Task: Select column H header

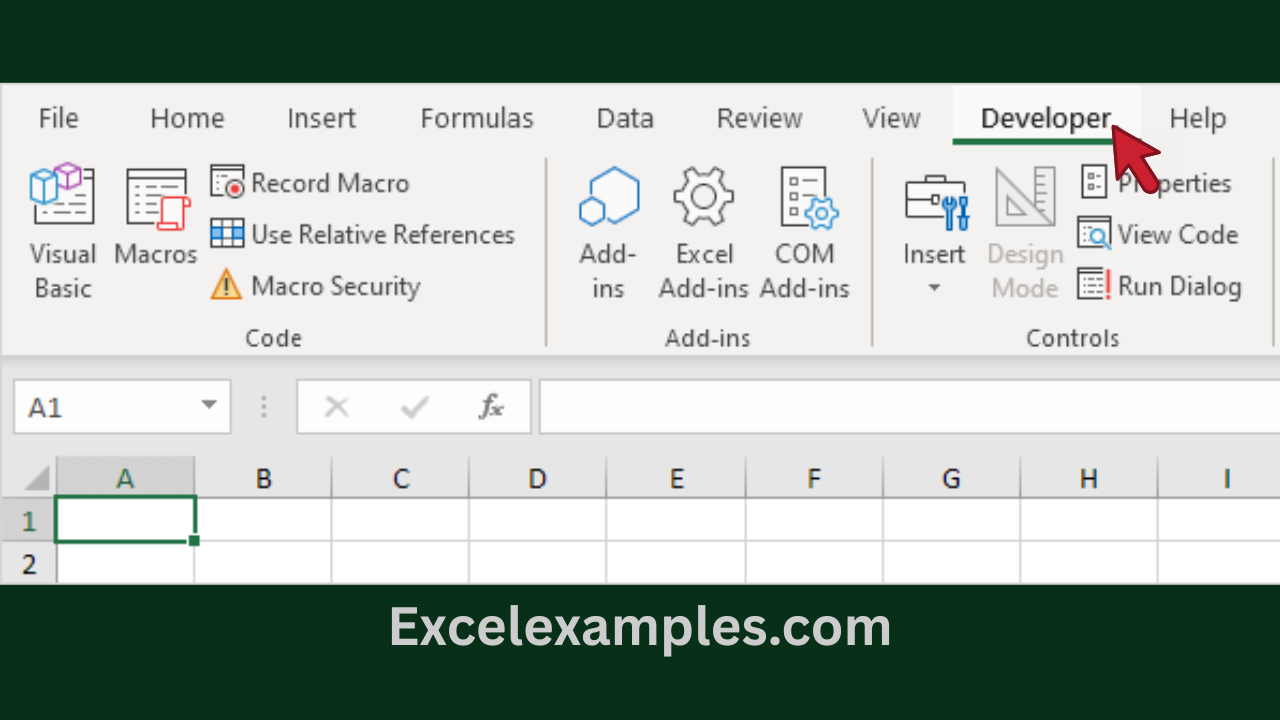Action: pyautogui.click(x=1089, y=478)
